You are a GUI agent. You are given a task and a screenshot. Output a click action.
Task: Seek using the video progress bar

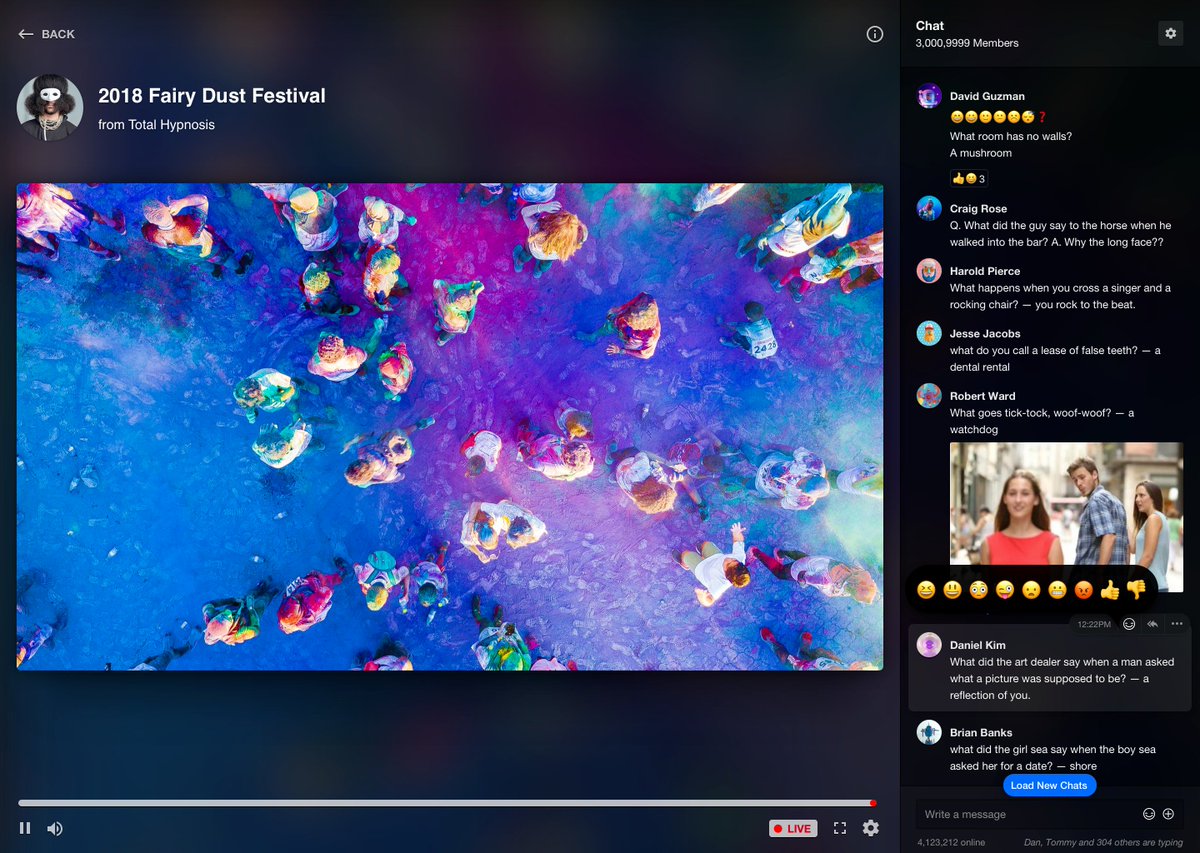coord(447,802)
